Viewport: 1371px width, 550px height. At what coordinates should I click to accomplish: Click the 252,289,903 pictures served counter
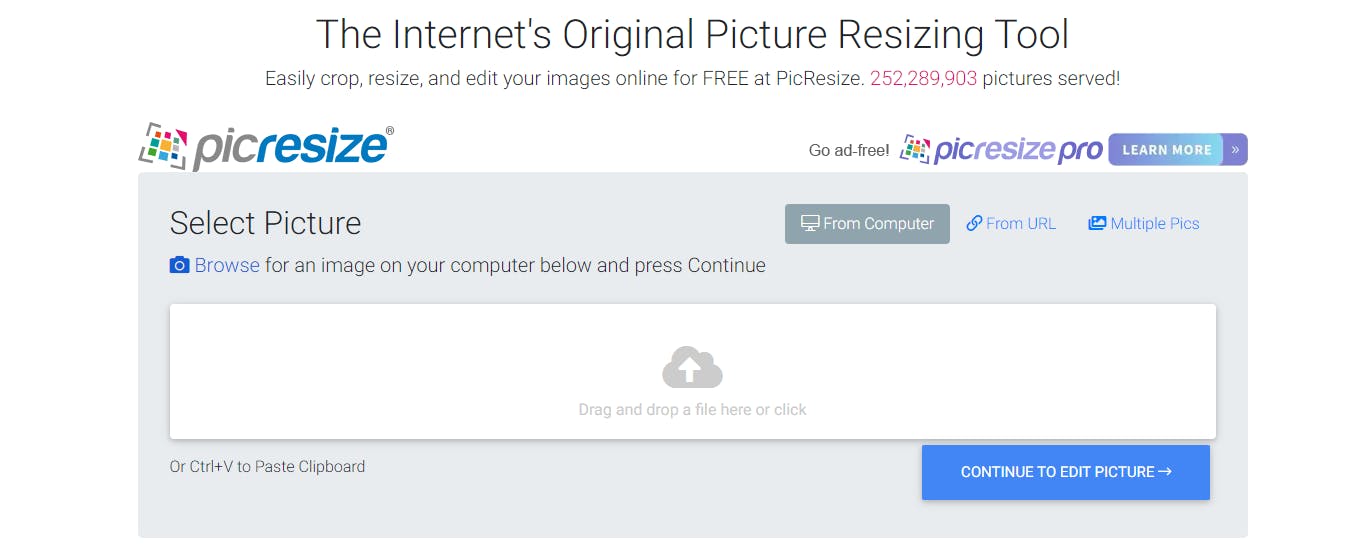(923, 78)
